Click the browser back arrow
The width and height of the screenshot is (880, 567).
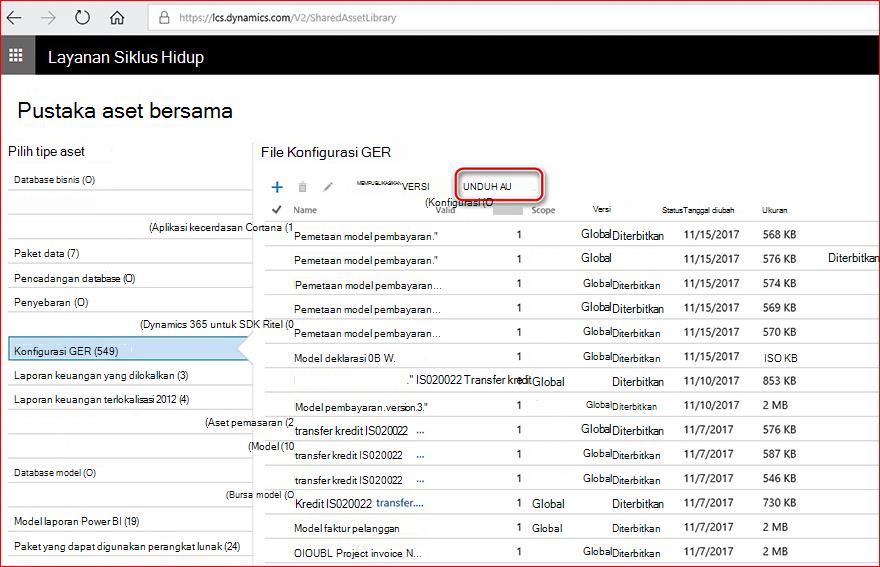14,17
